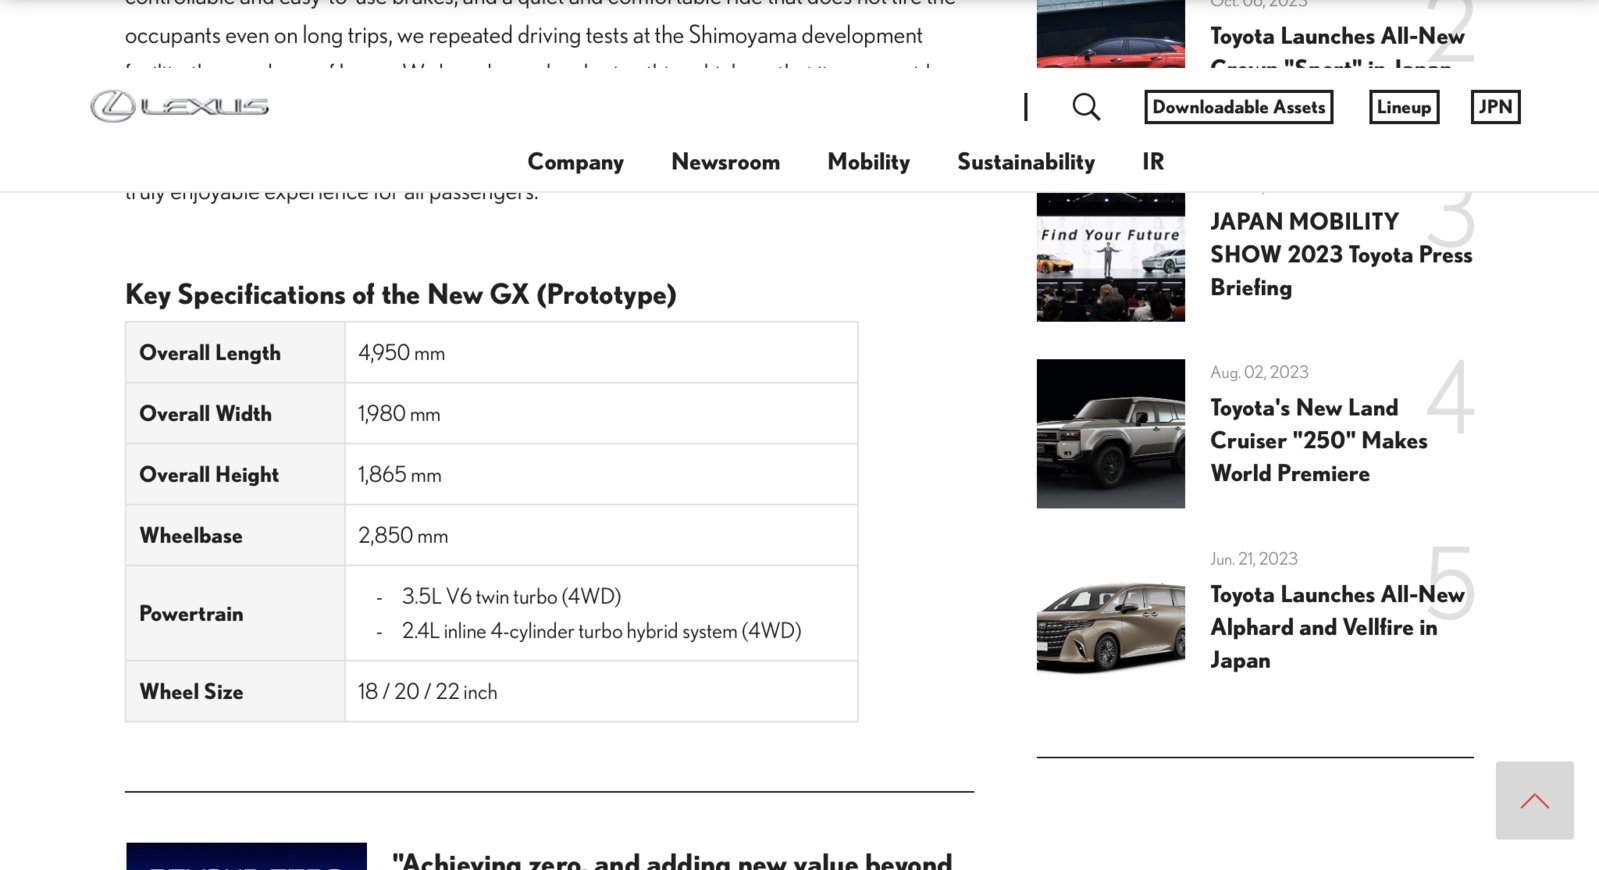Click the "Wheelbase" row label
The image size is (1599, 870).
click(x=191, y=535)
